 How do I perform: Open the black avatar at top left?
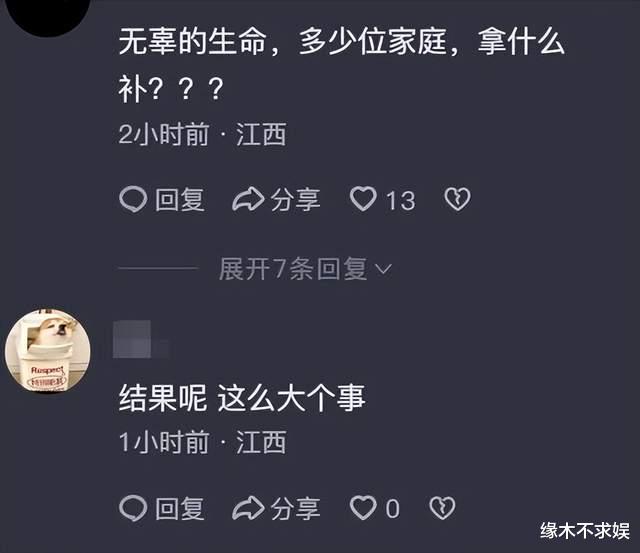coord(48,16)
